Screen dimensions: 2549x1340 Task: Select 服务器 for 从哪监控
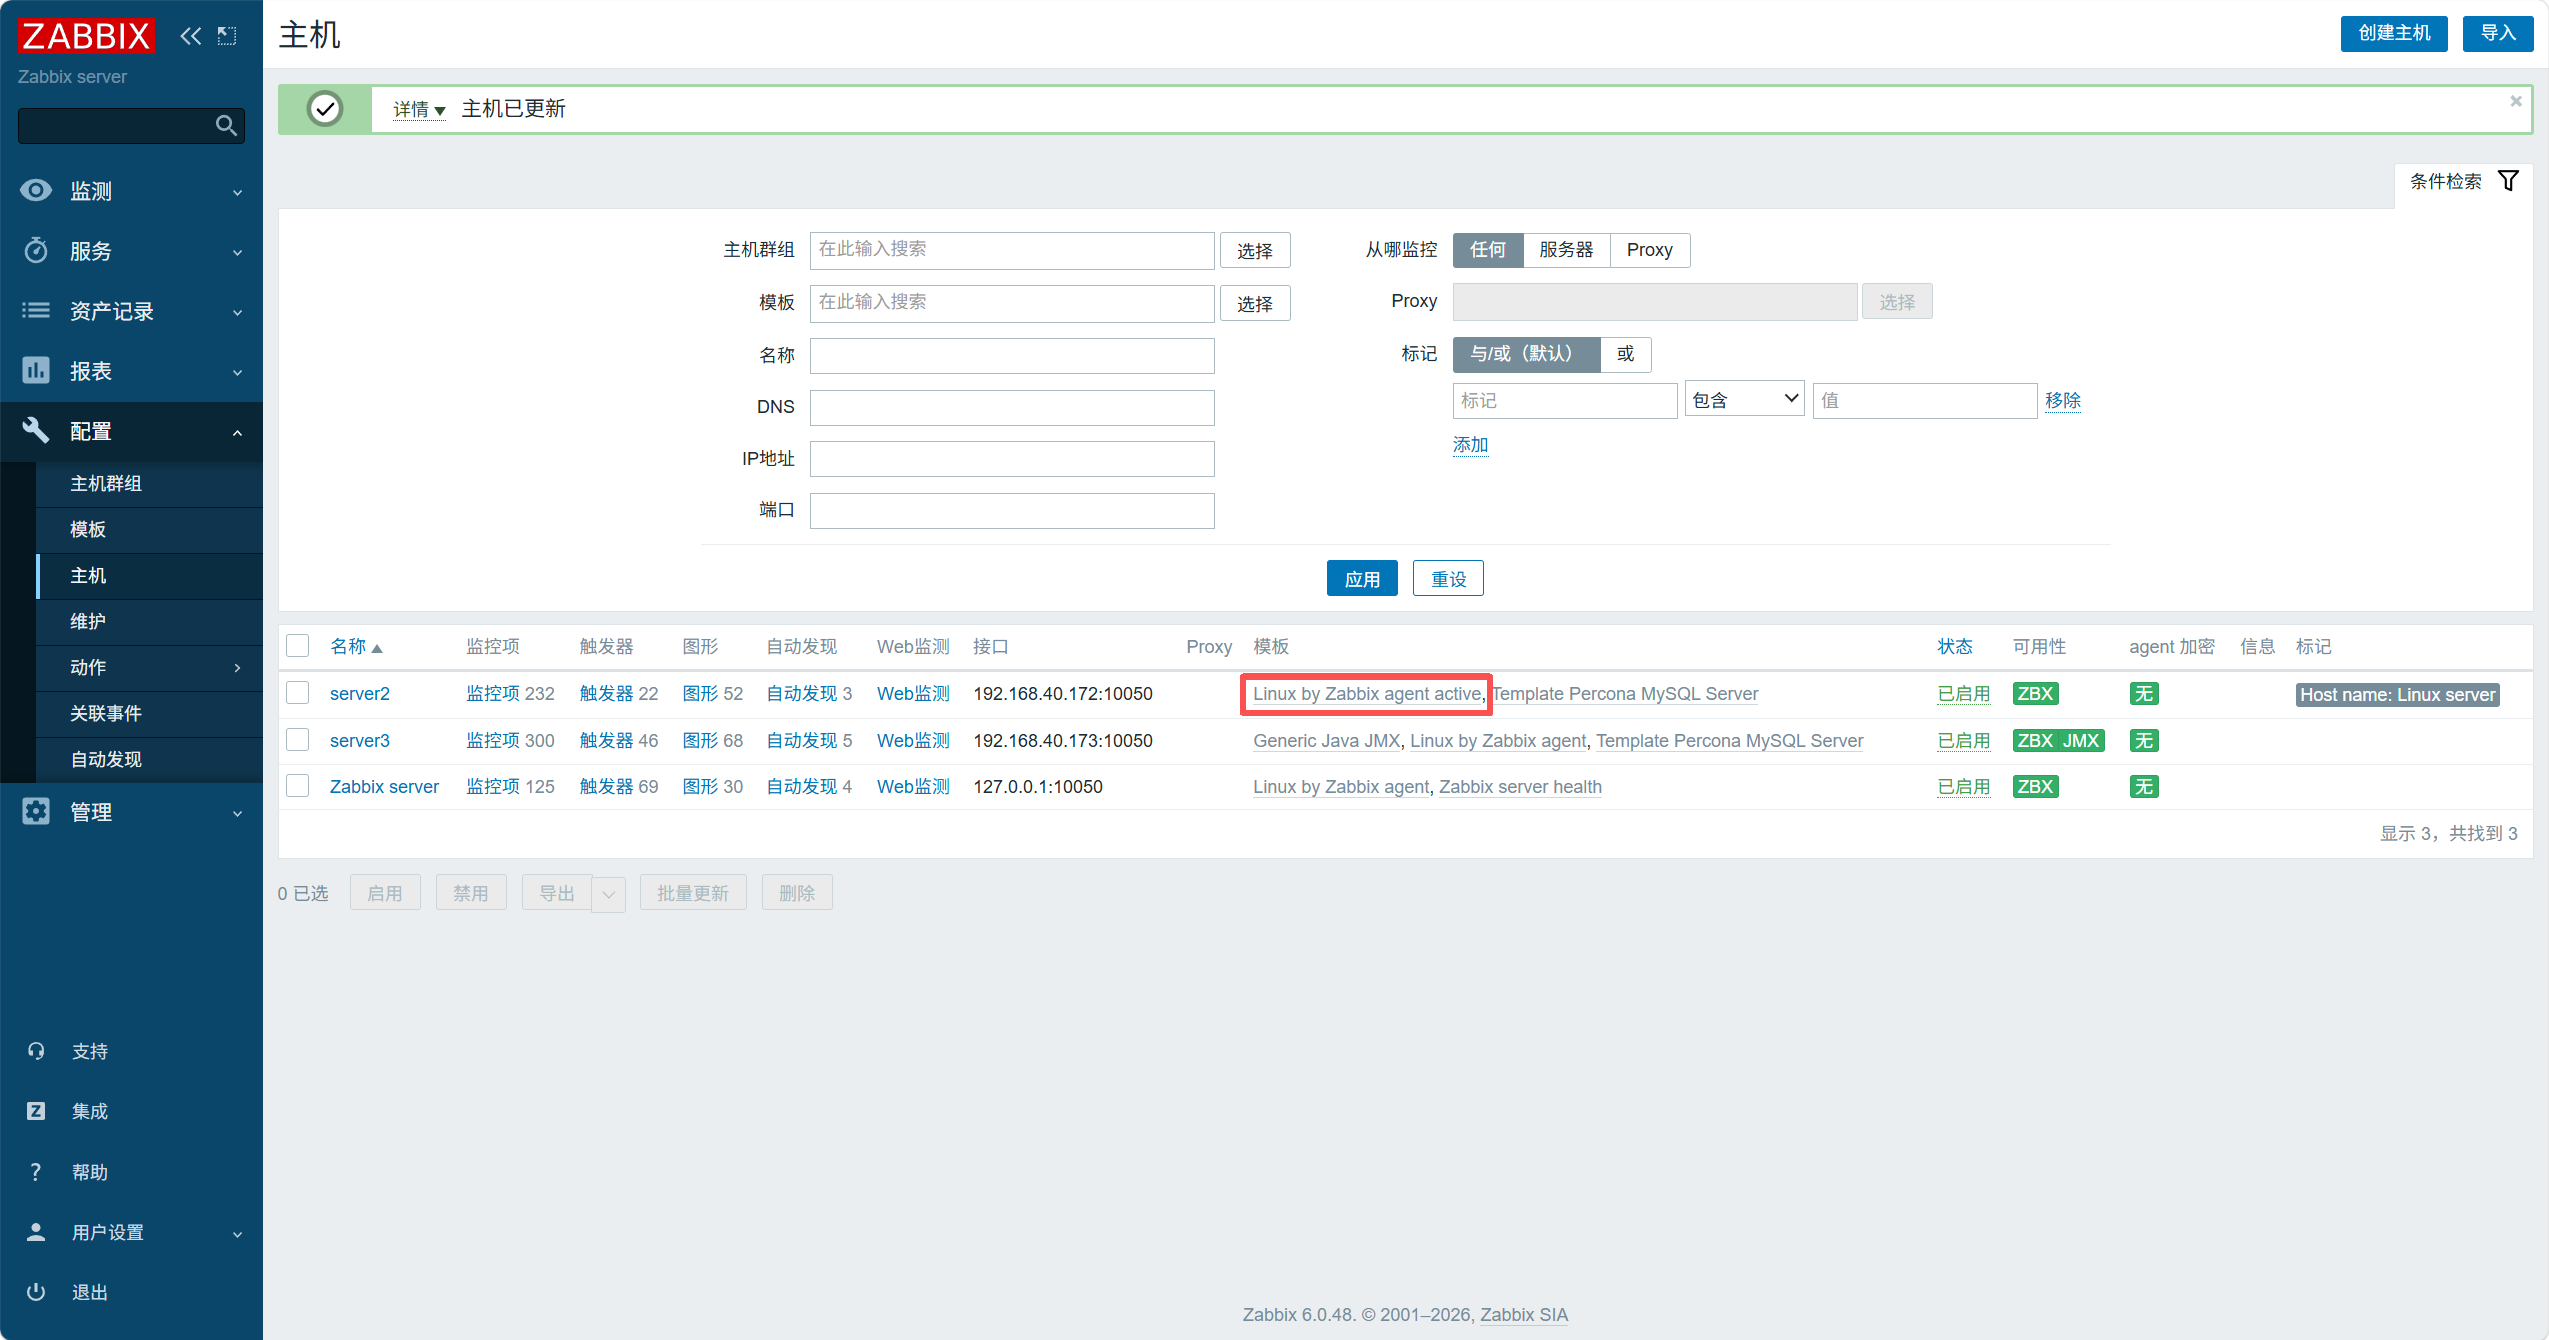coord(1566,250)
